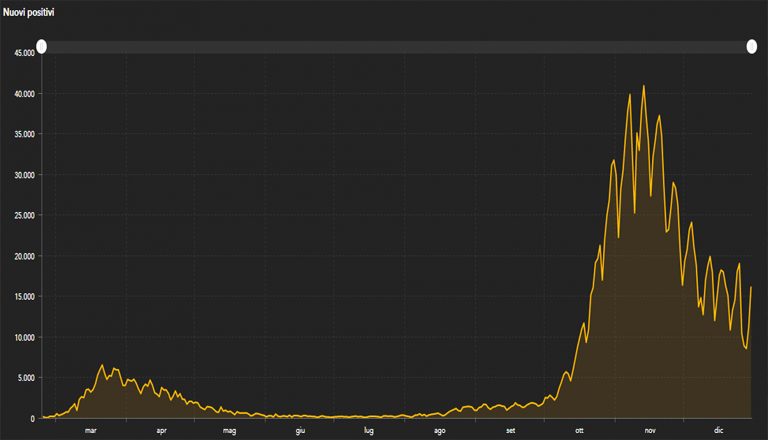Click the 45.000 y-axis label
The height and width of the screenshot is (440, 768).
[x=24, y=53]
